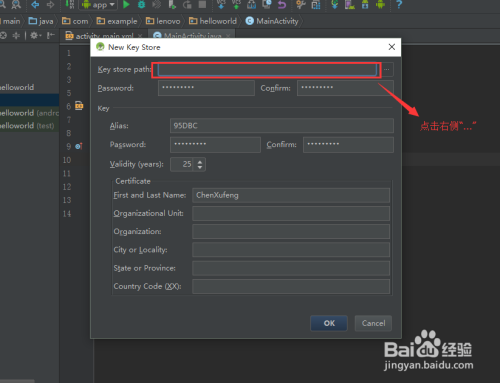Click the Country Code (XX) field
This screenshot has height=383, width=500.
tap(291, 286)
